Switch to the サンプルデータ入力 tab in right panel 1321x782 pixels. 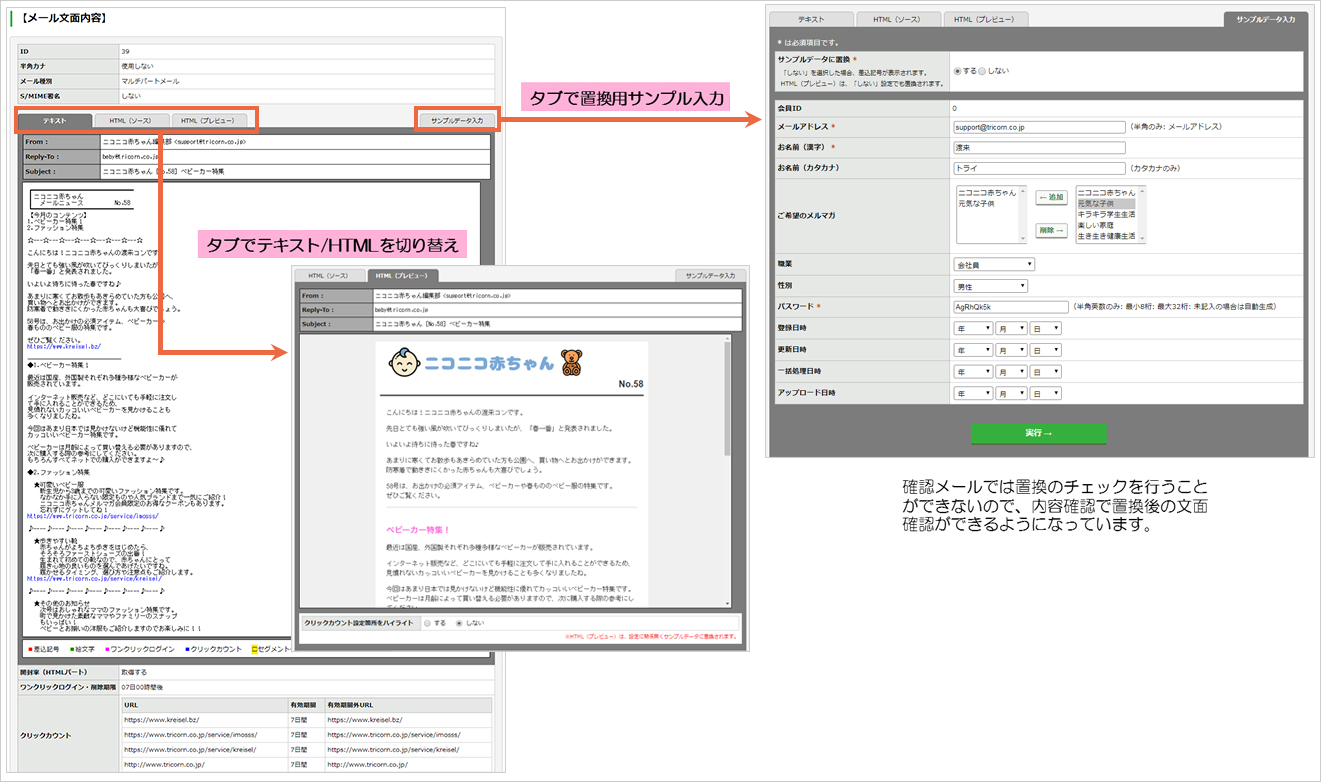point(1265,19)
